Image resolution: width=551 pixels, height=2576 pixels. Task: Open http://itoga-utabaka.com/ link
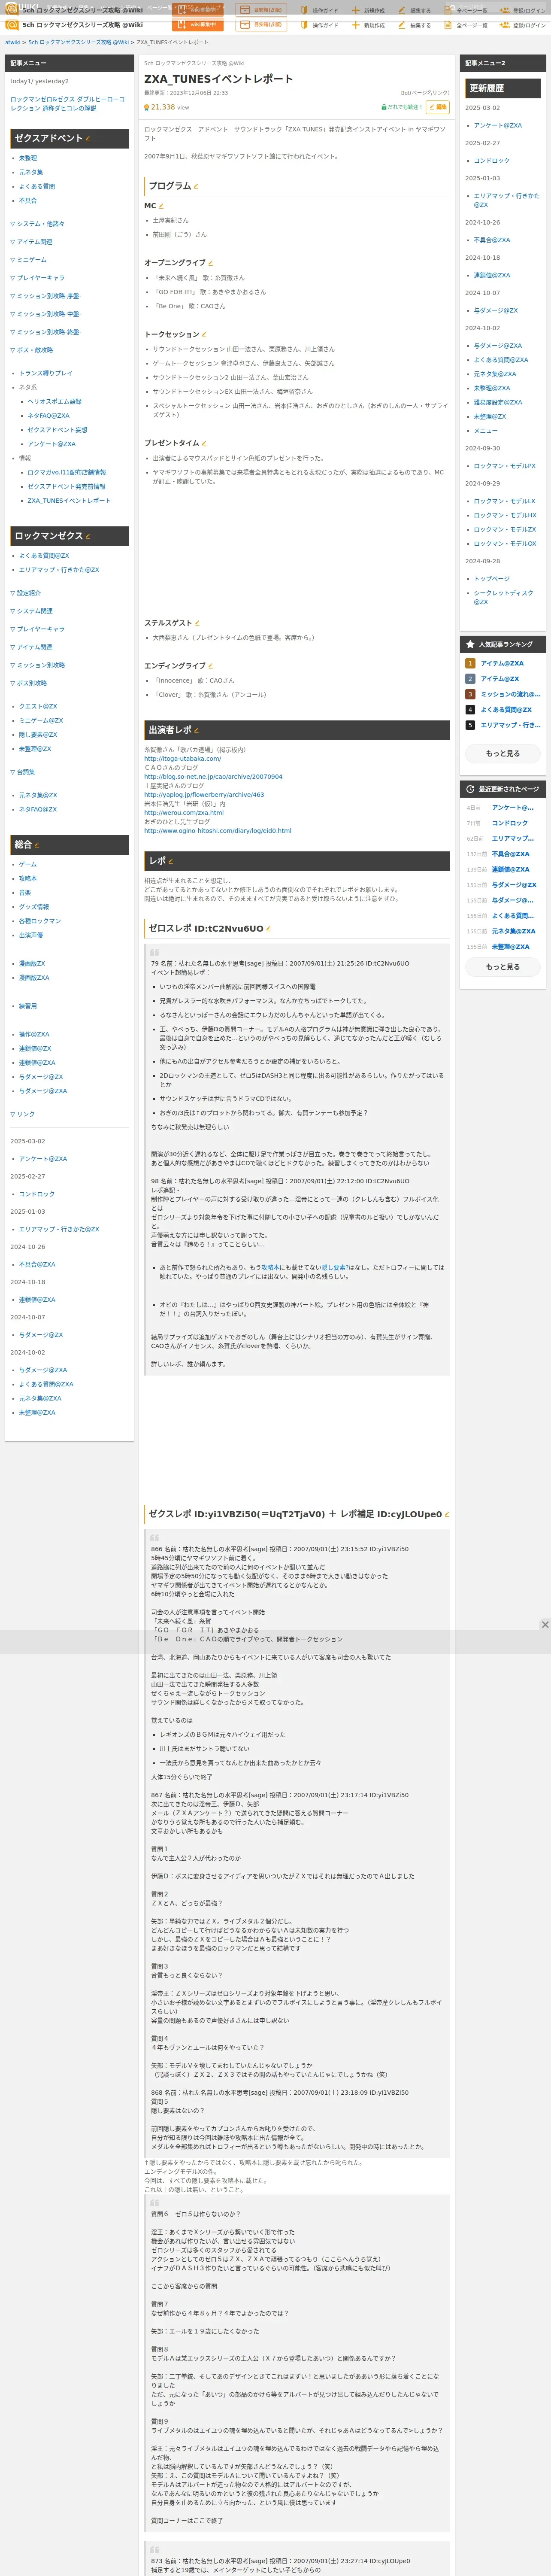point(183,759)
